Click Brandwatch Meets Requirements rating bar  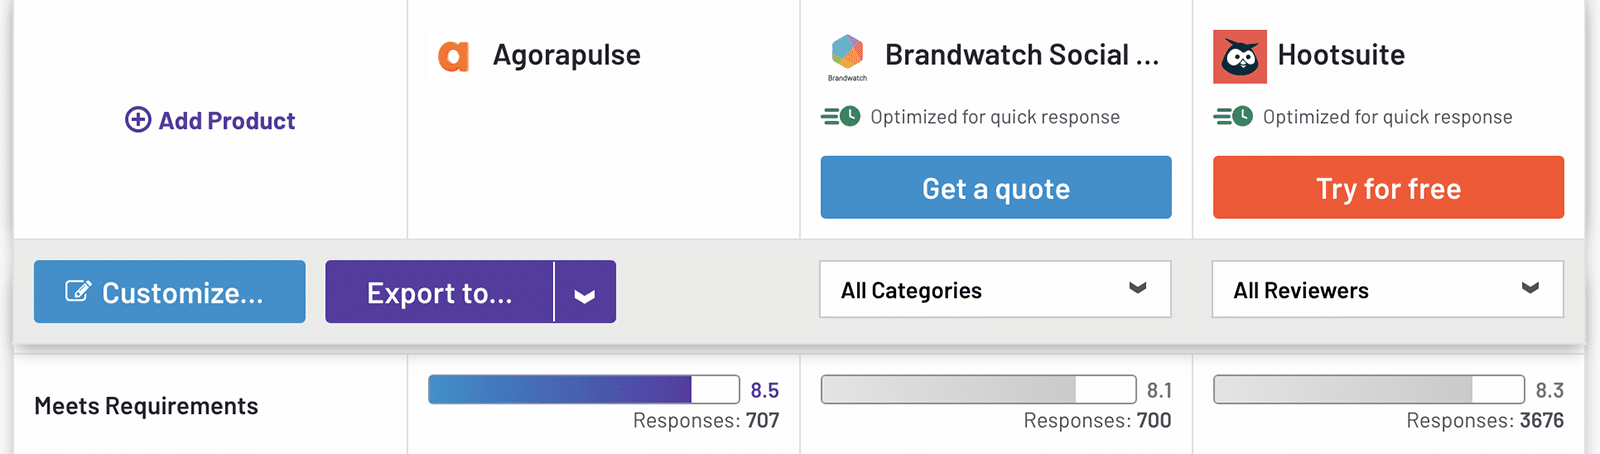[978, 389]
